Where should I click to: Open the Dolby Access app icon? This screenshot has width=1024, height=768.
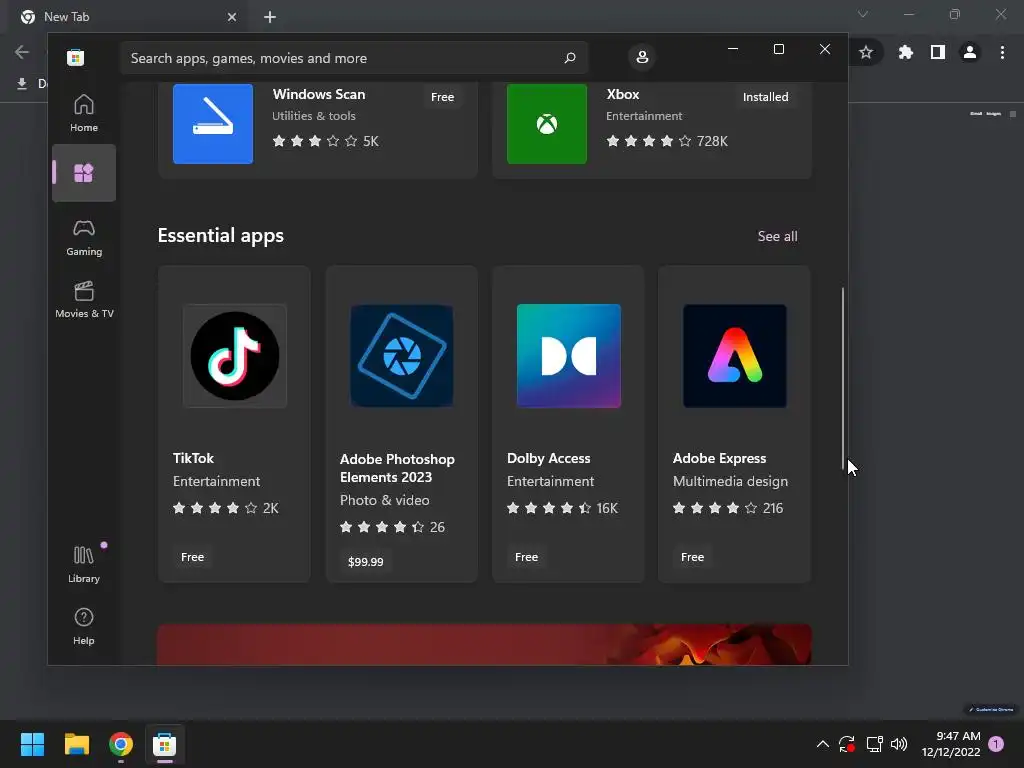click(x=569, y=356)
